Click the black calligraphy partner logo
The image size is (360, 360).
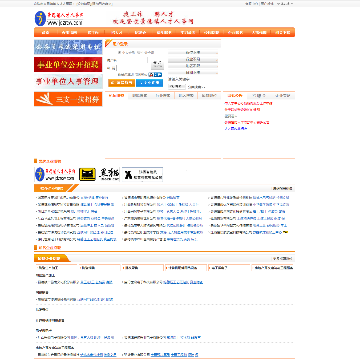pyautogui.click(x=109, y=175)
